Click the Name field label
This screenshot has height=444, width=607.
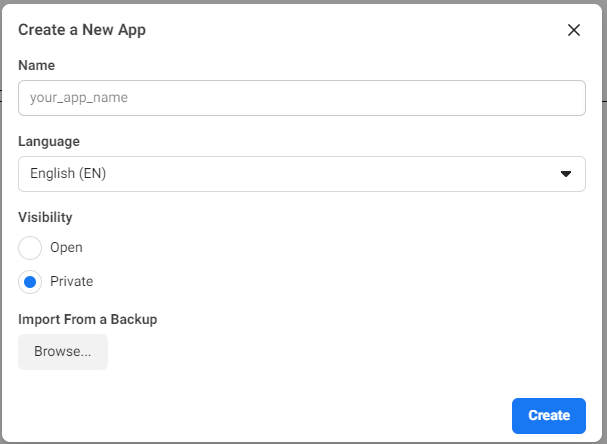(37, 65)
